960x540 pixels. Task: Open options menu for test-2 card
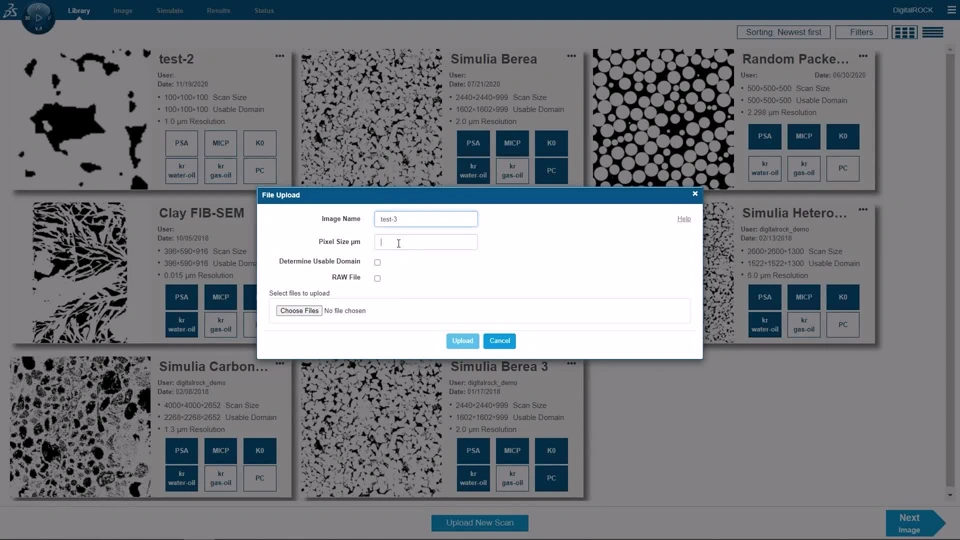[280, 56]
